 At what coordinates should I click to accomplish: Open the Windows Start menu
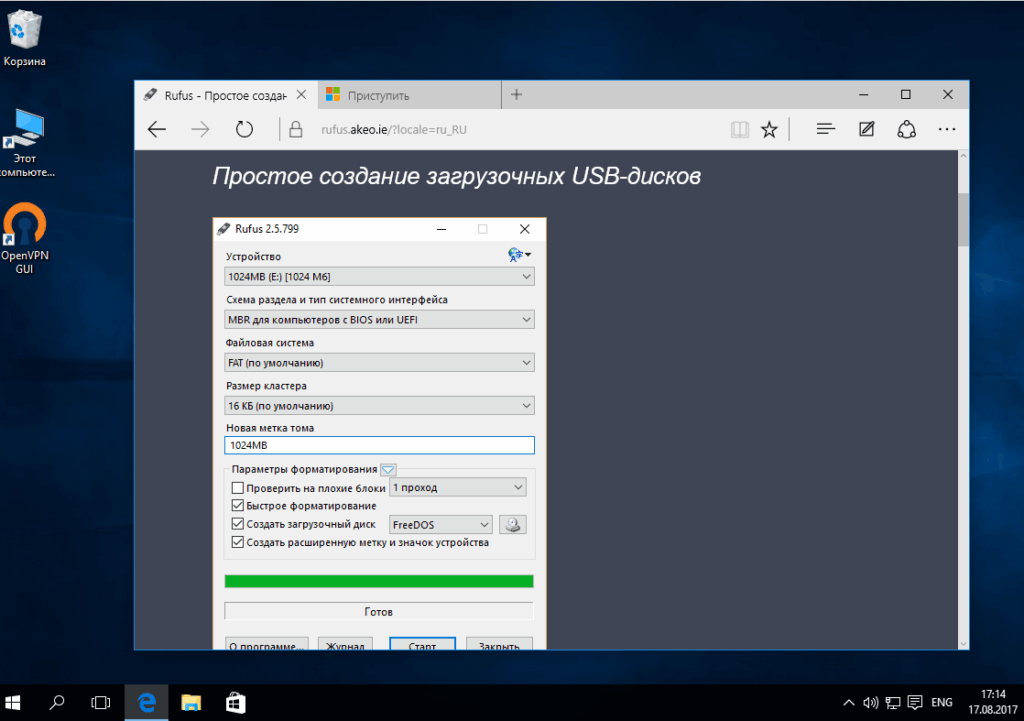click(x=13, y=703)
